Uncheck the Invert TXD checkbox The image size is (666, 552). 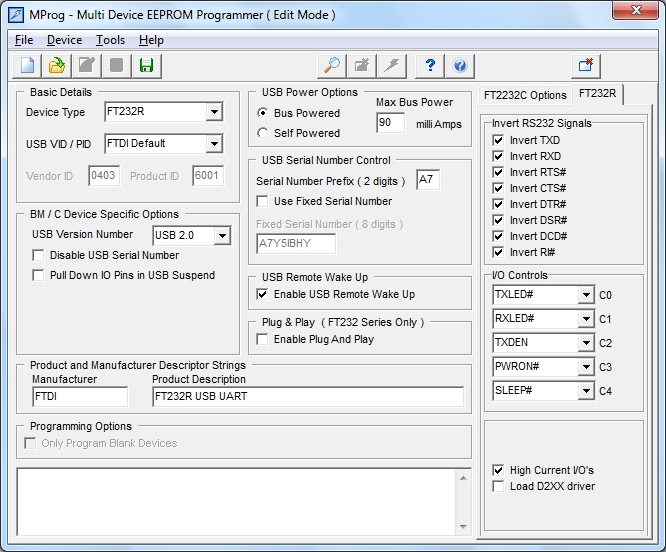498,141
